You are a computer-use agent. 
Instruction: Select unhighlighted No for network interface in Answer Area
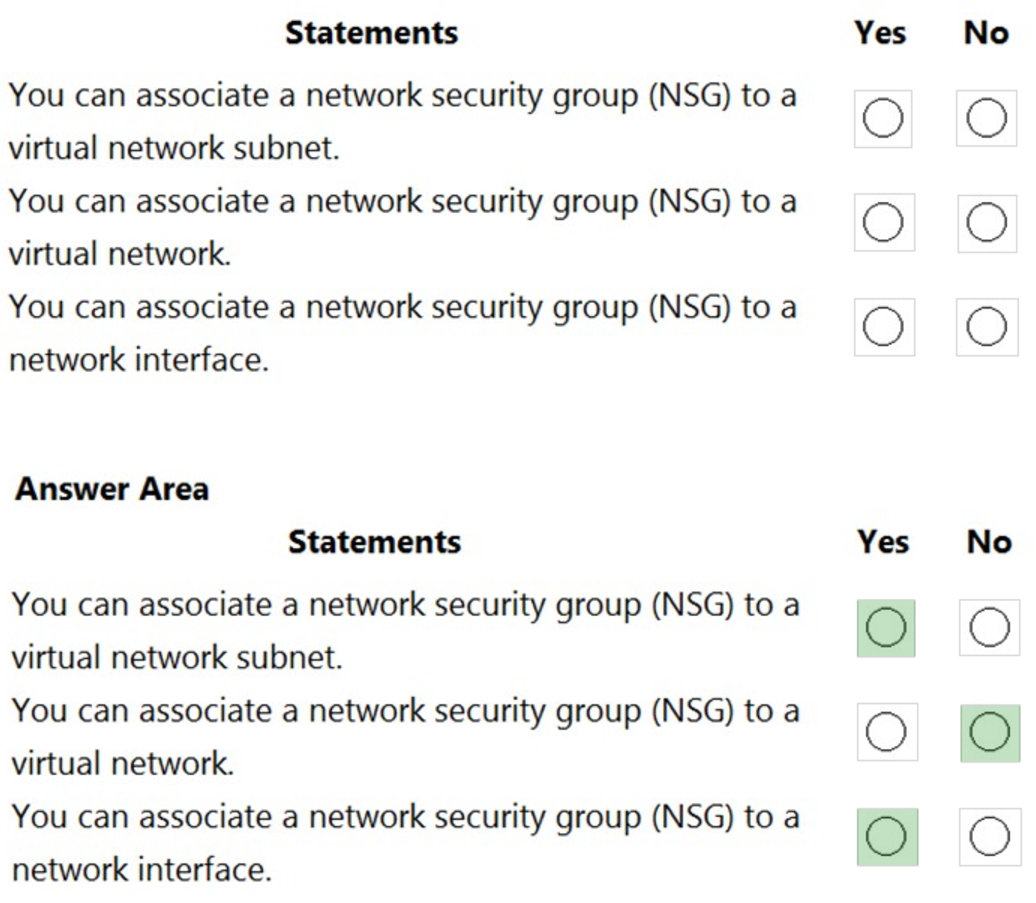pos(989,837)
